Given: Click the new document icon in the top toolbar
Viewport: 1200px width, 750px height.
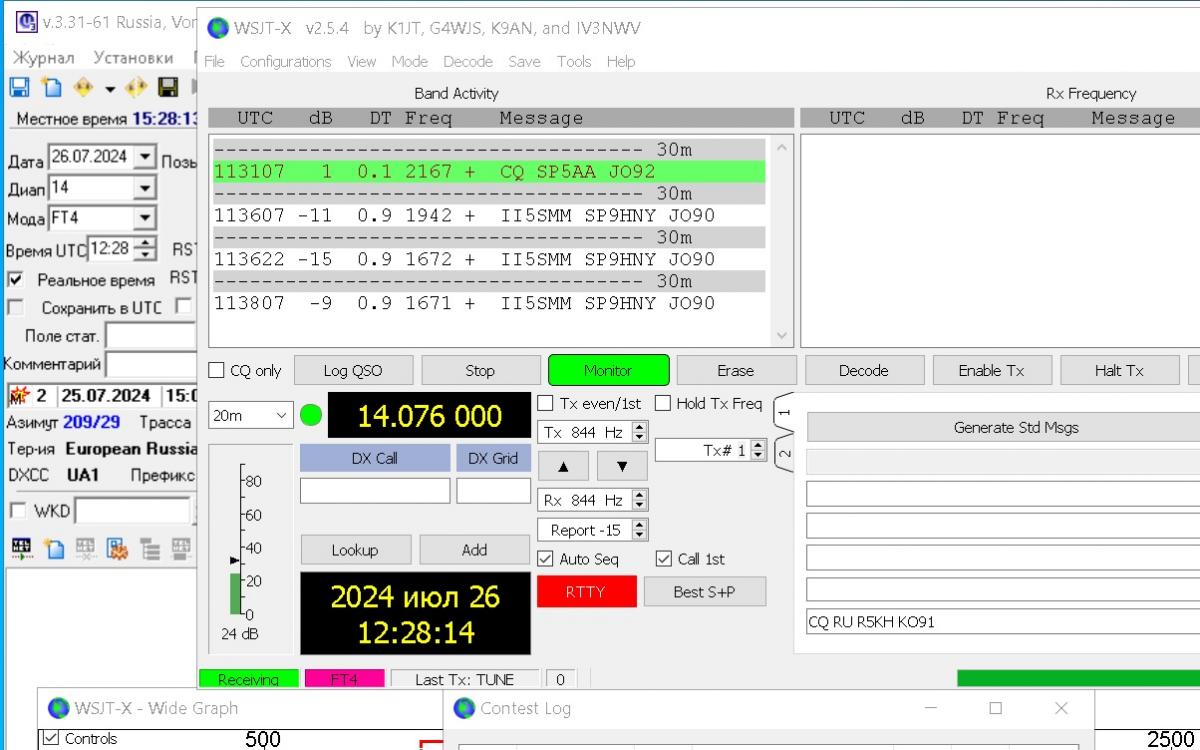Looking at the screenshot, I should click(x=51, y=87).
